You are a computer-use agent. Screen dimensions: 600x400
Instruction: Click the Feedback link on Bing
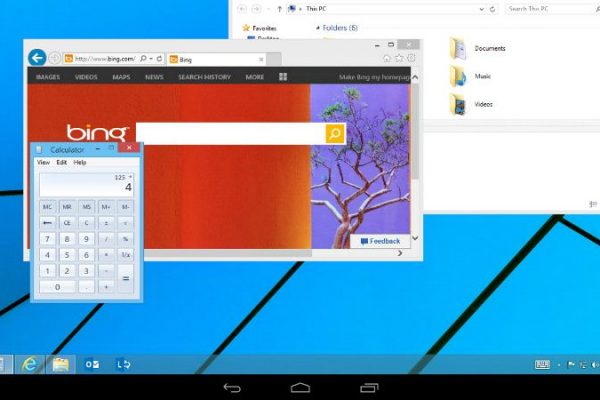[381, 241]
